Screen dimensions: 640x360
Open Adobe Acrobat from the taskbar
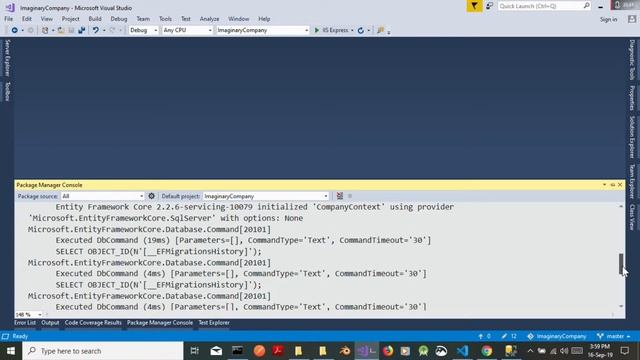point(278,351)
